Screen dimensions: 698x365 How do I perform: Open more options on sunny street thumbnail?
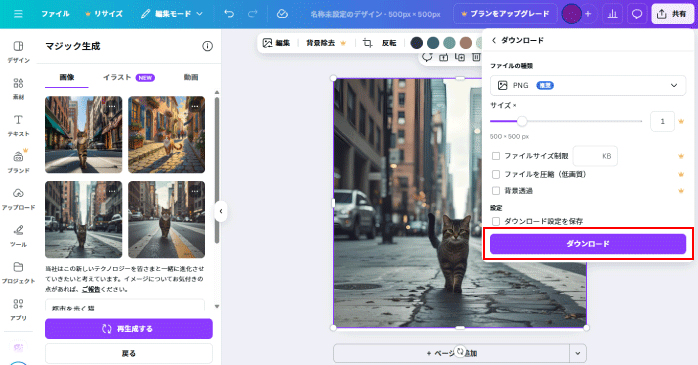(x=112, y=106)
